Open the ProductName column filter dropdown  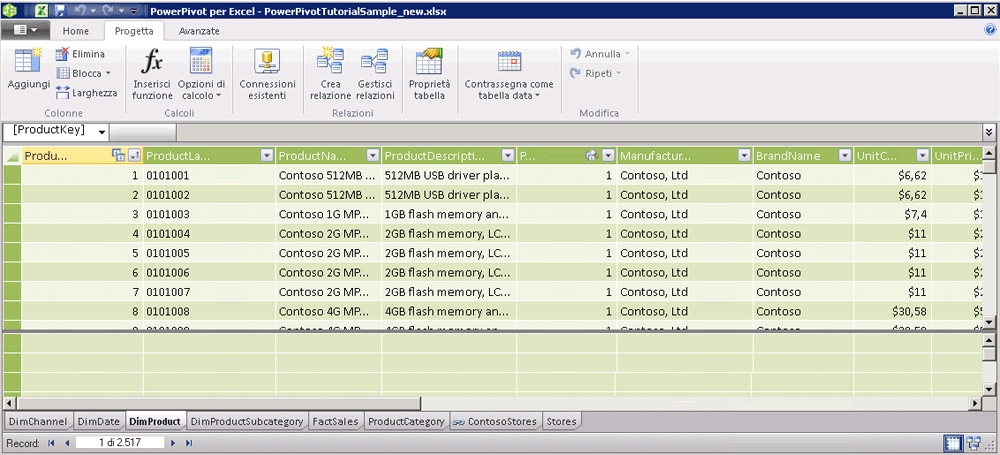(x=372, y=155)
